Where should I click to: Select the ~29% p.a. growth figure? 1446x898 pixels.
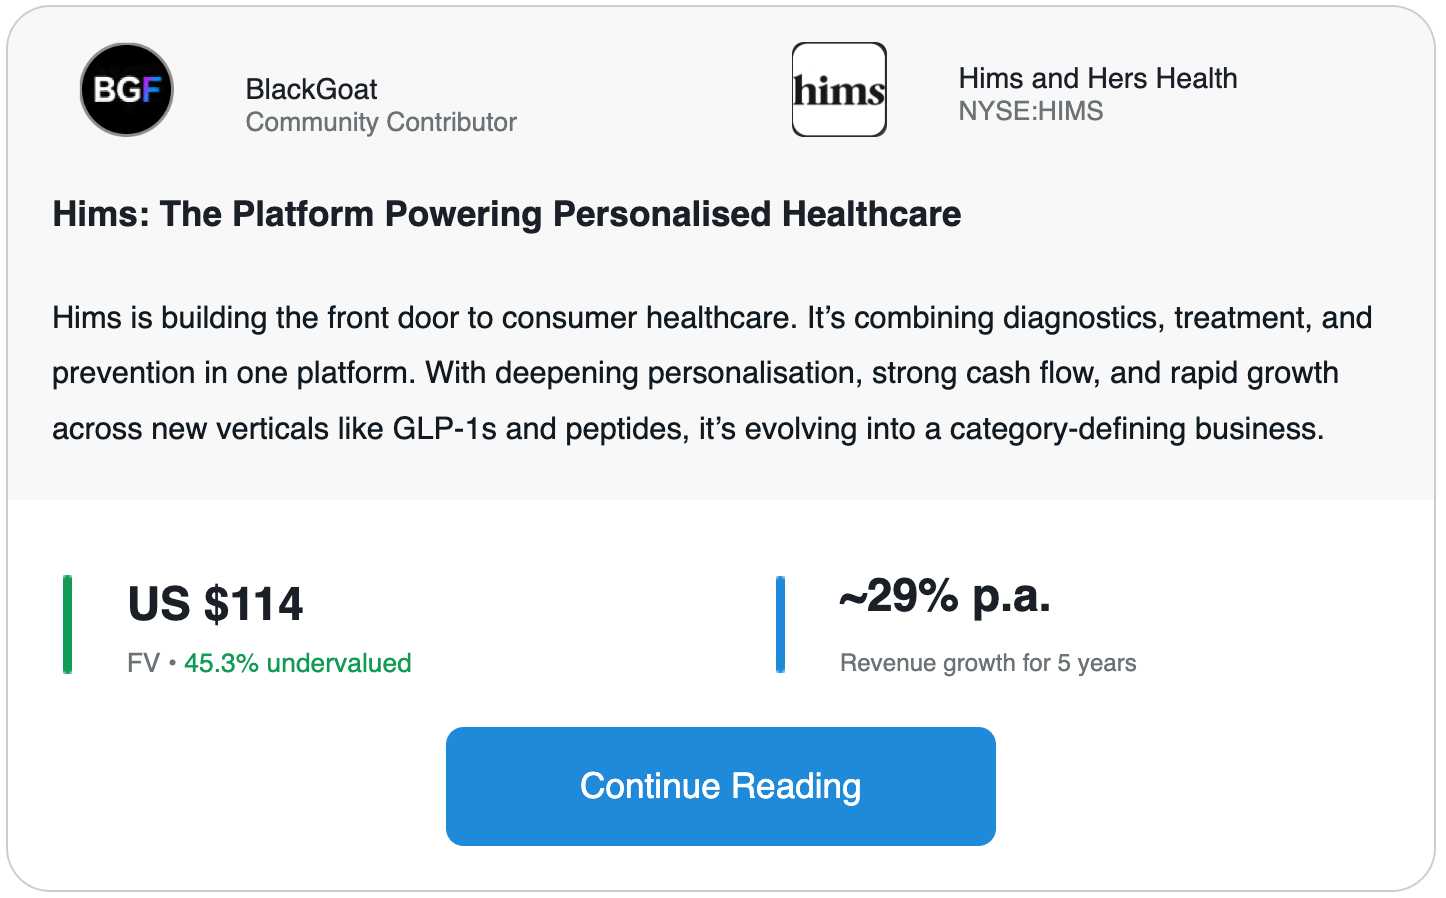pos(945,597)
